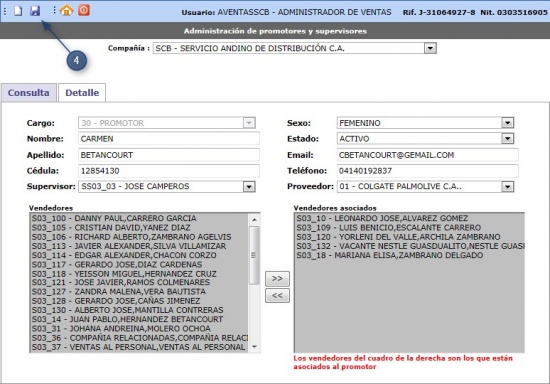Click the Vendedores list scroll down arrow
The width and height of the screenshot is (550, 384).
pos(255,347)
